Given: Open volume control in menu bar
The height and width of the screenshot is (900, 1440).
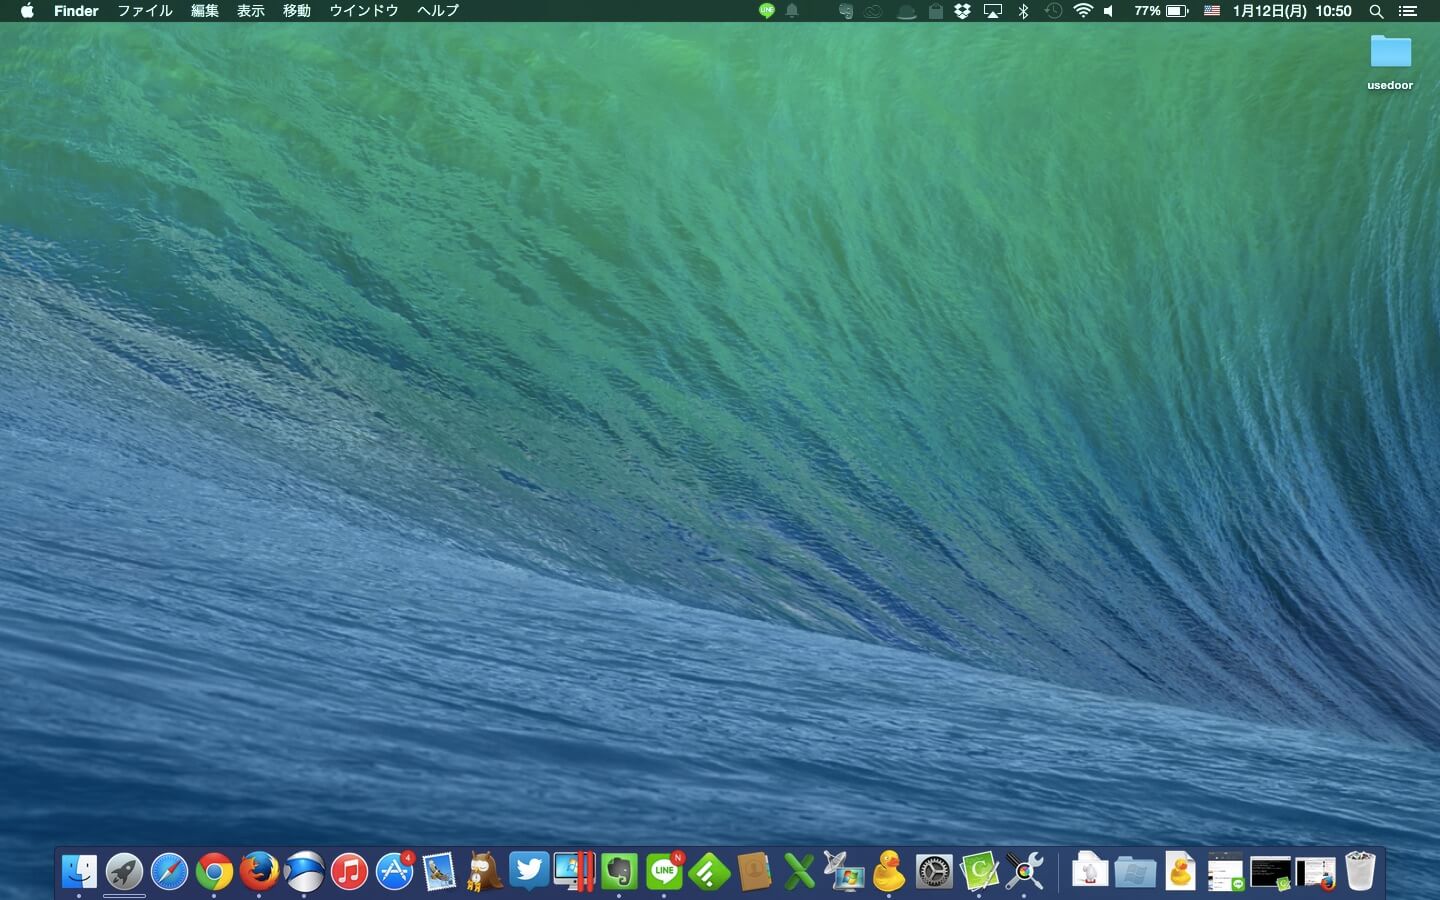Looking at the screenshot, I should (1109, 11).
